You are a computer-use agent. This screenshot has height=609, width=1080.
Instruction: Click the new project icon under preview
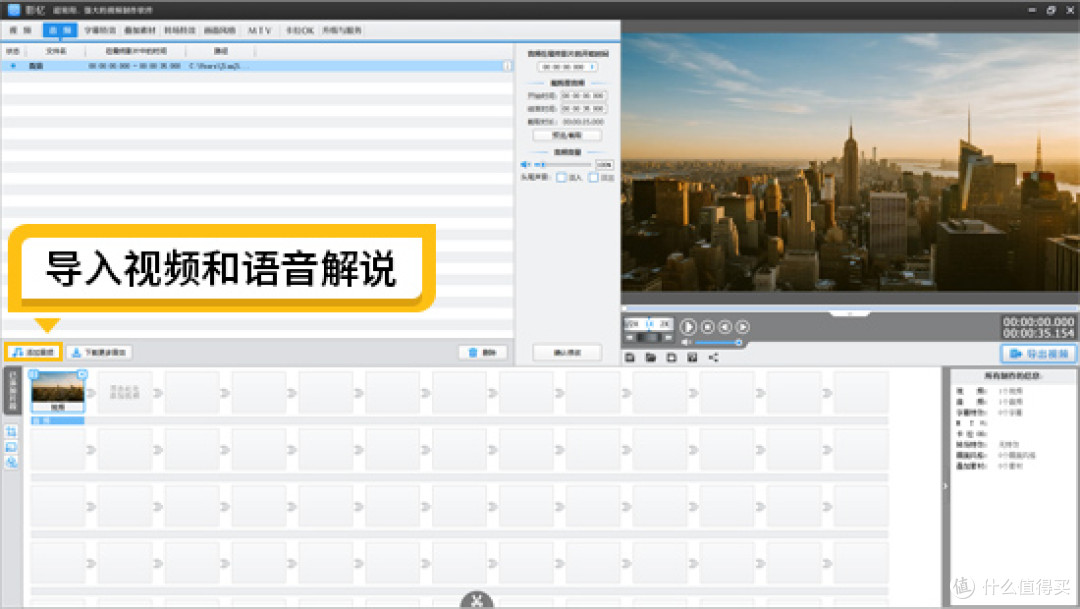click(672, 357)
